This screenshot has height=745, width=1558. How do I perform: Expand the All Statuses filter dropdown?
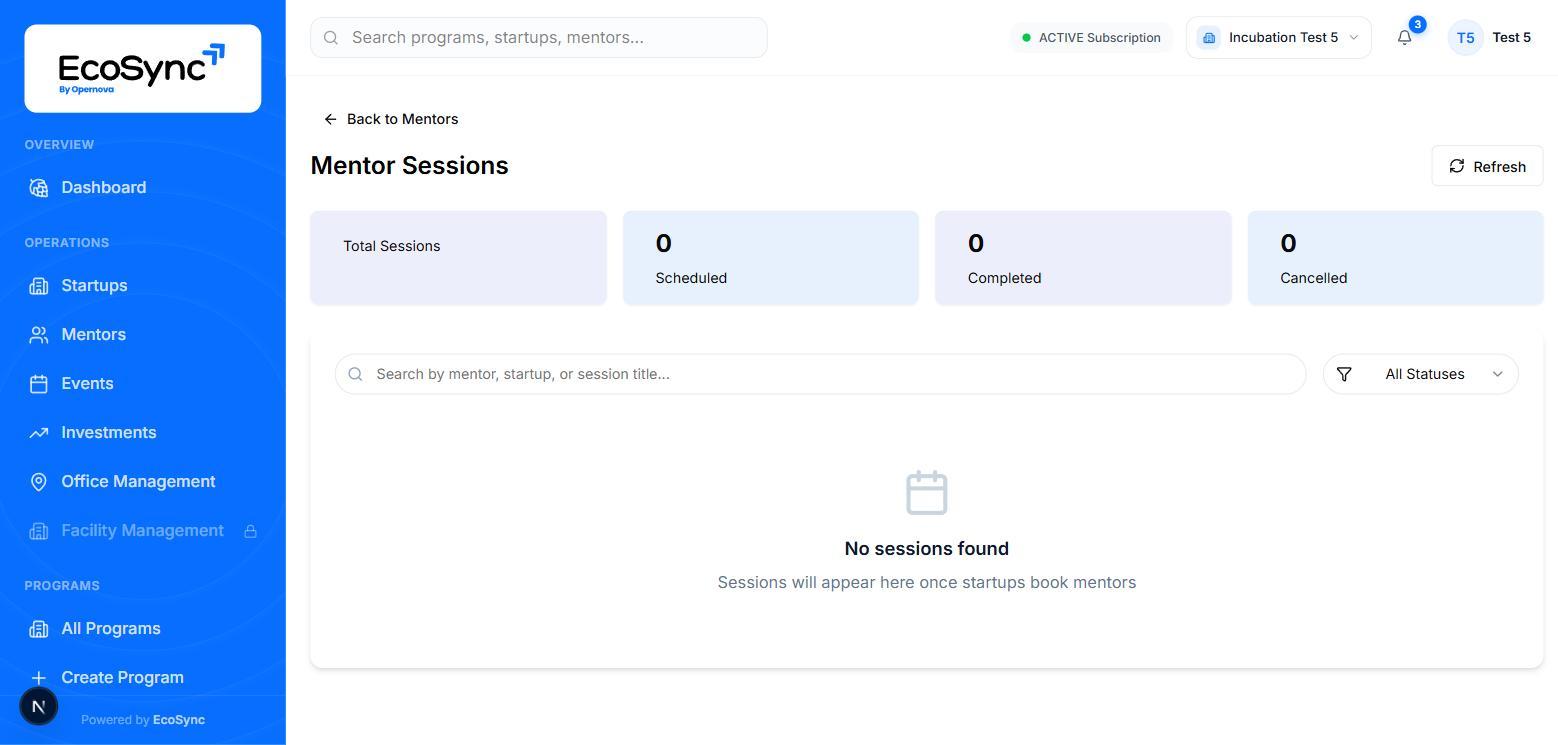coord(1421,374)
